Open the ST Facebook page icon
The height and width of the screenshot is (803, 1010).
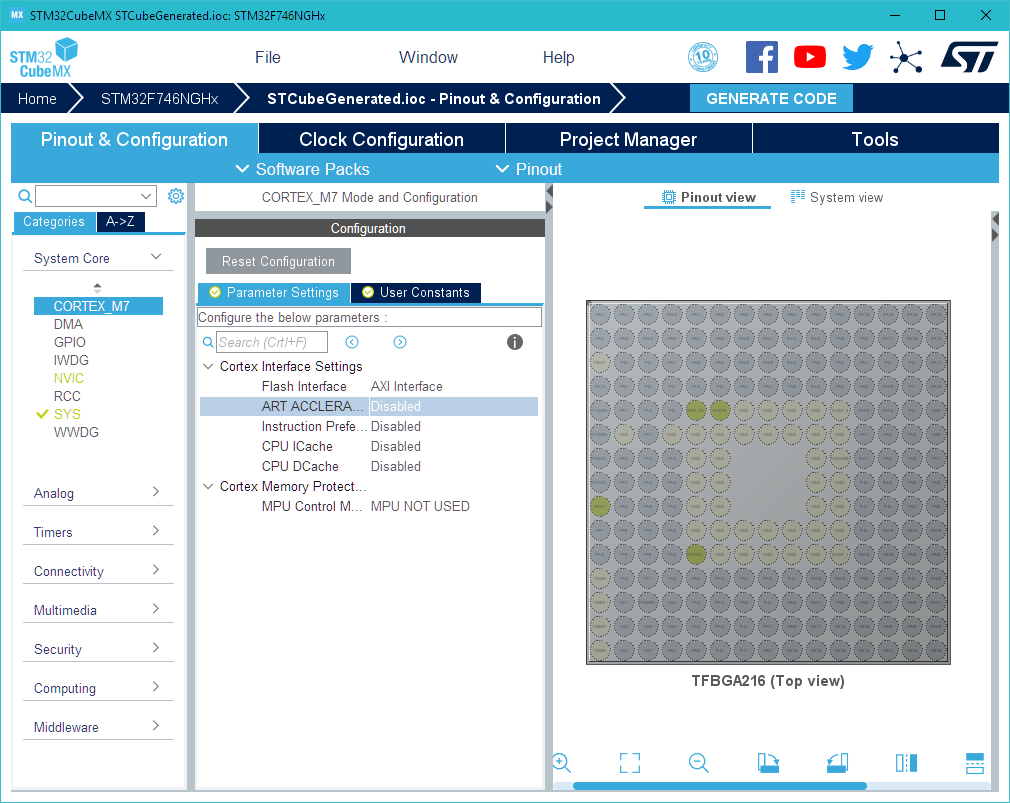[761, 57]
